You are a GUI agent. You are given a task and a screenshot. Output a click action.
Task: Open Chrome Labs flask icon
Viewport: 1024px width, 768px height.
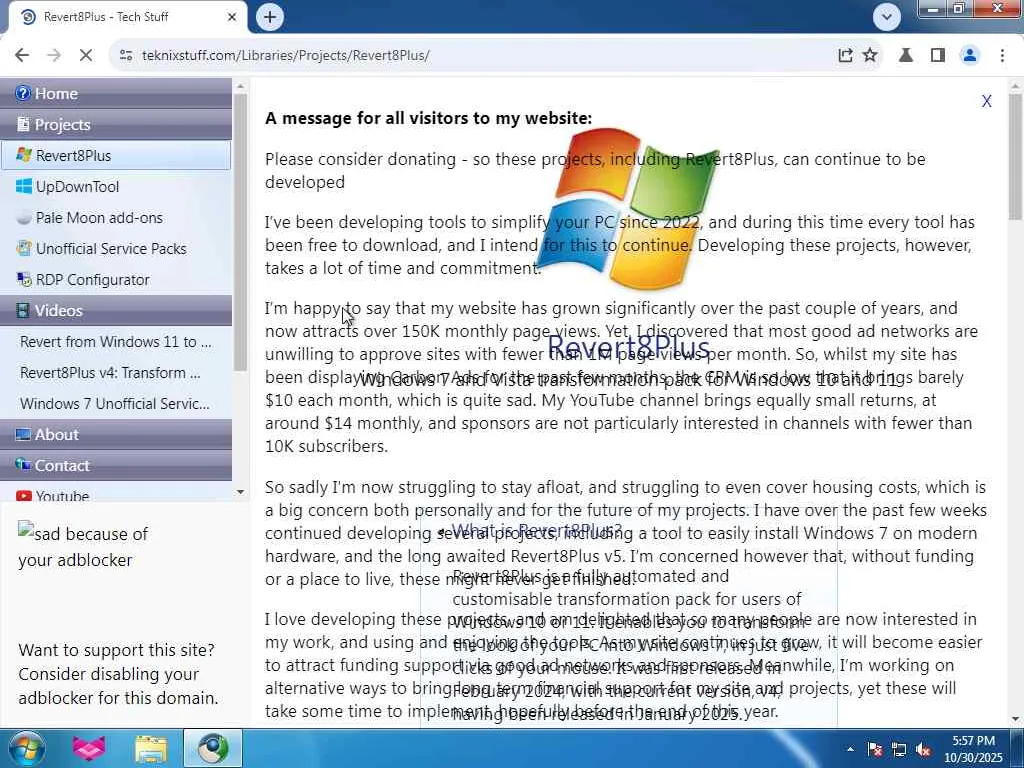(906, 56)
